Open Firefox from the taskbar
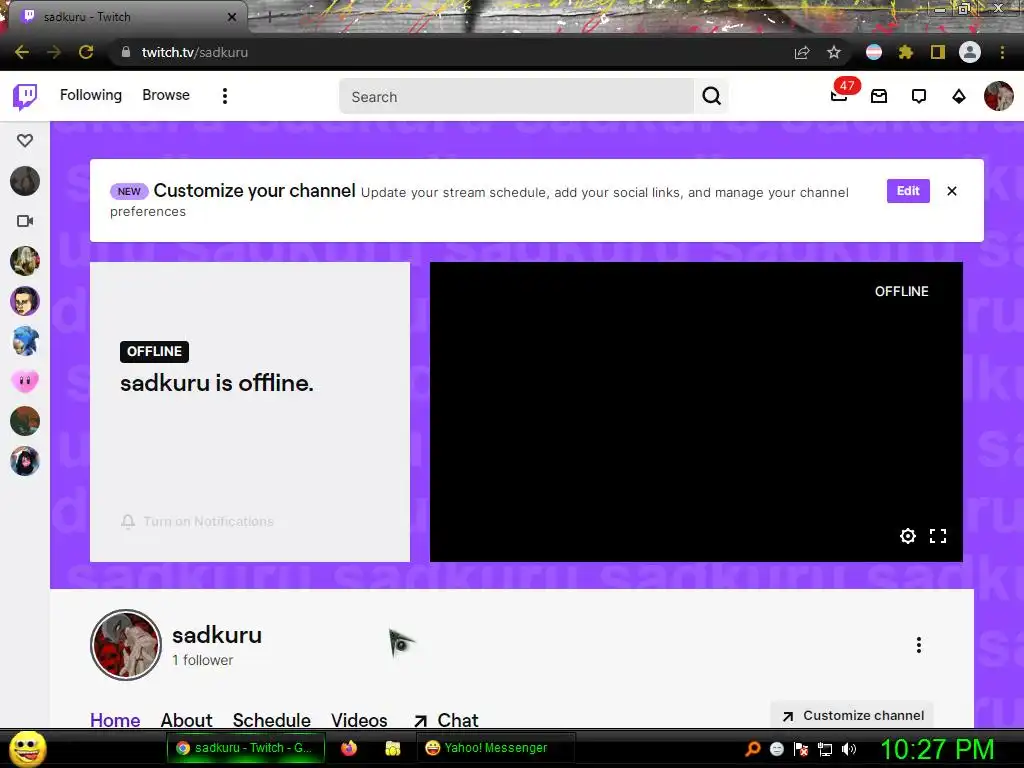This screenshot has height=768, width=1024. (349, 748)
